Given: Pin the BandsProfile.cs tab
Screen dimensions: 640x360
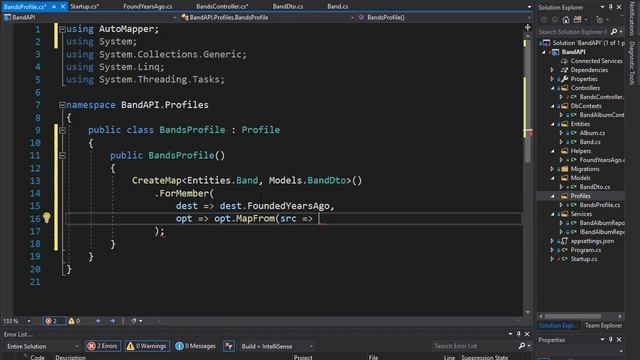Looking at the screenshot, I should pyautogui.click(x=54, y=7).
